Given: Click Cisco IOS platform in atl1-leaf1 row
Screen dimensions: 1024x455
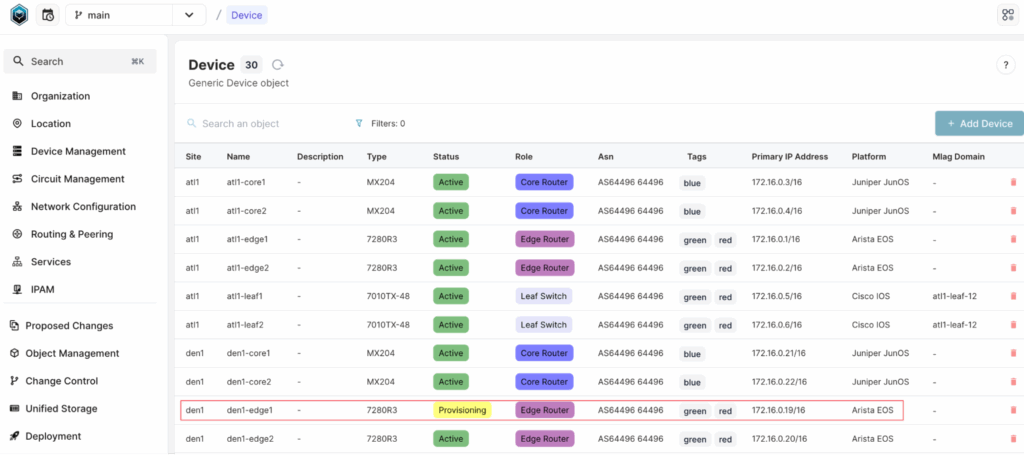Looking at the screenshot, I should pyautogui.click(x=871, y=296).
